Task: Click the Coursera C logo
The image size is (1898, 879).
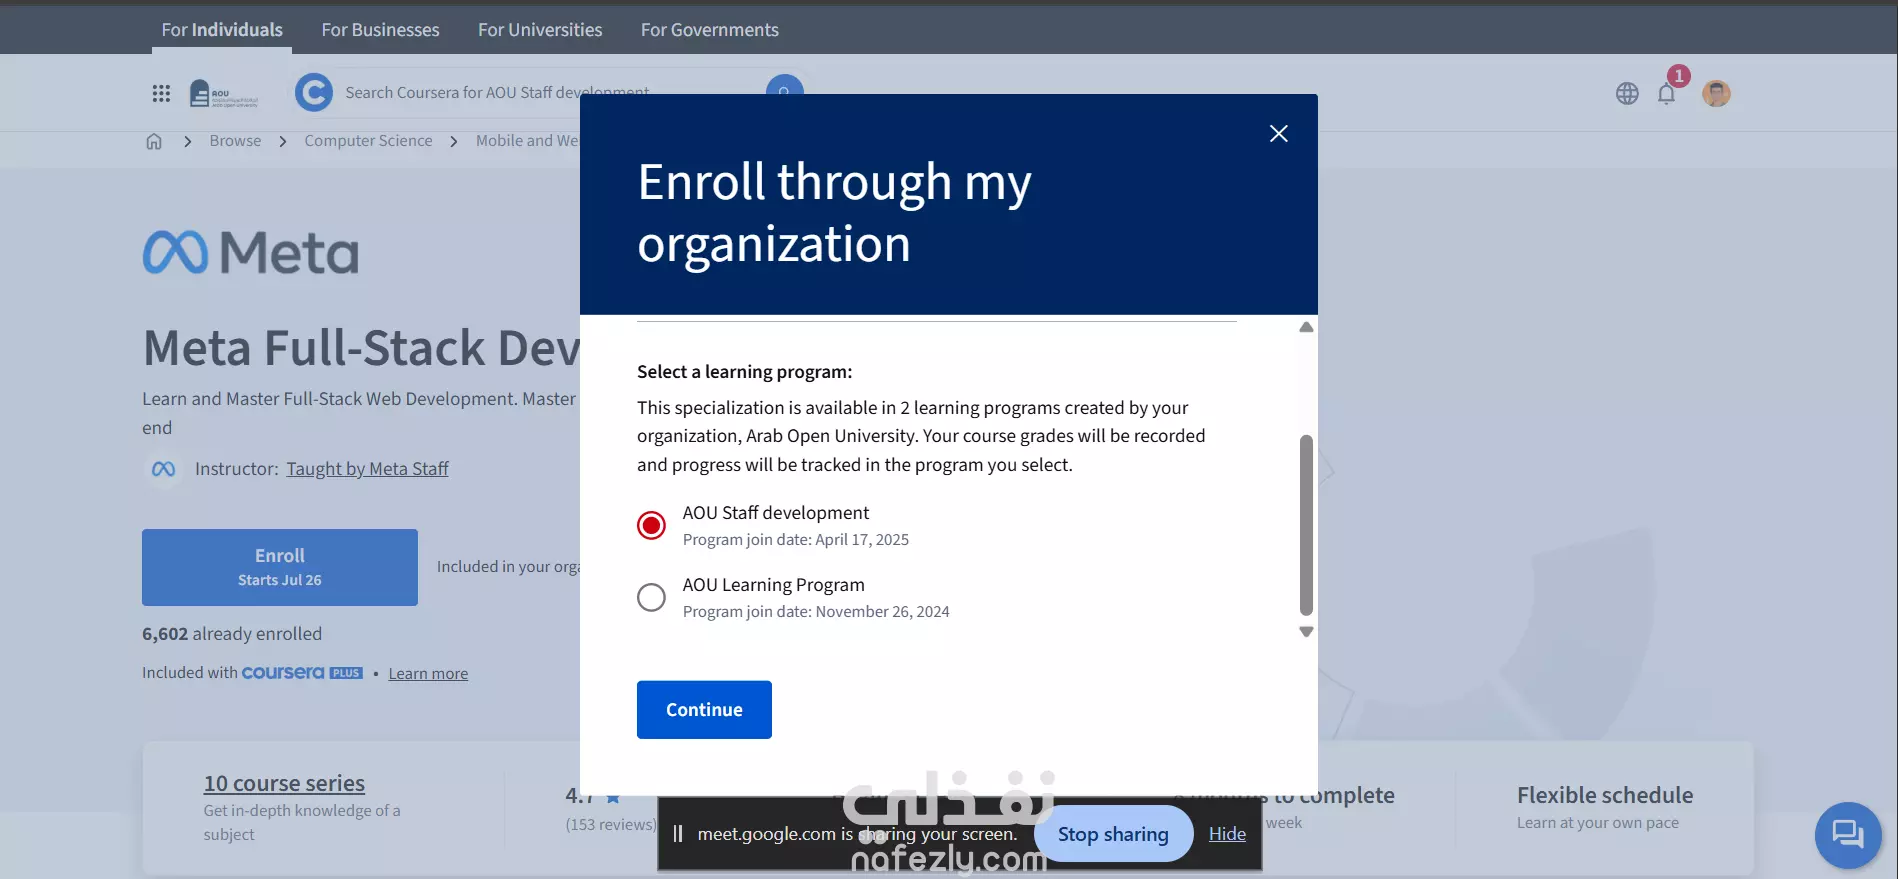Action: point(314,93)
